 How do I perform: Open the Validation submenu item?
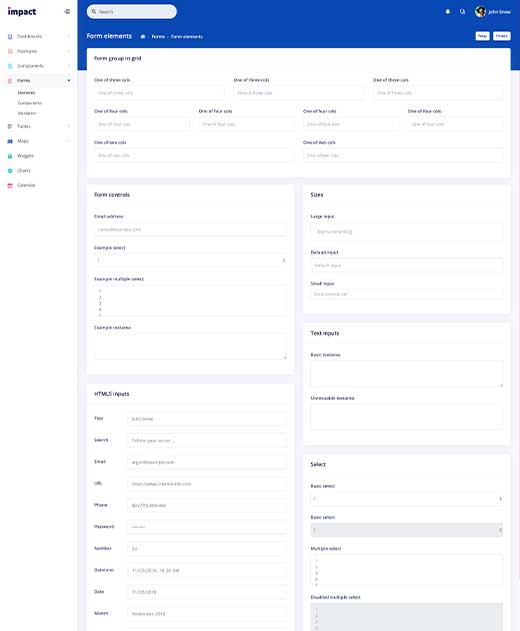pos(27,113)
